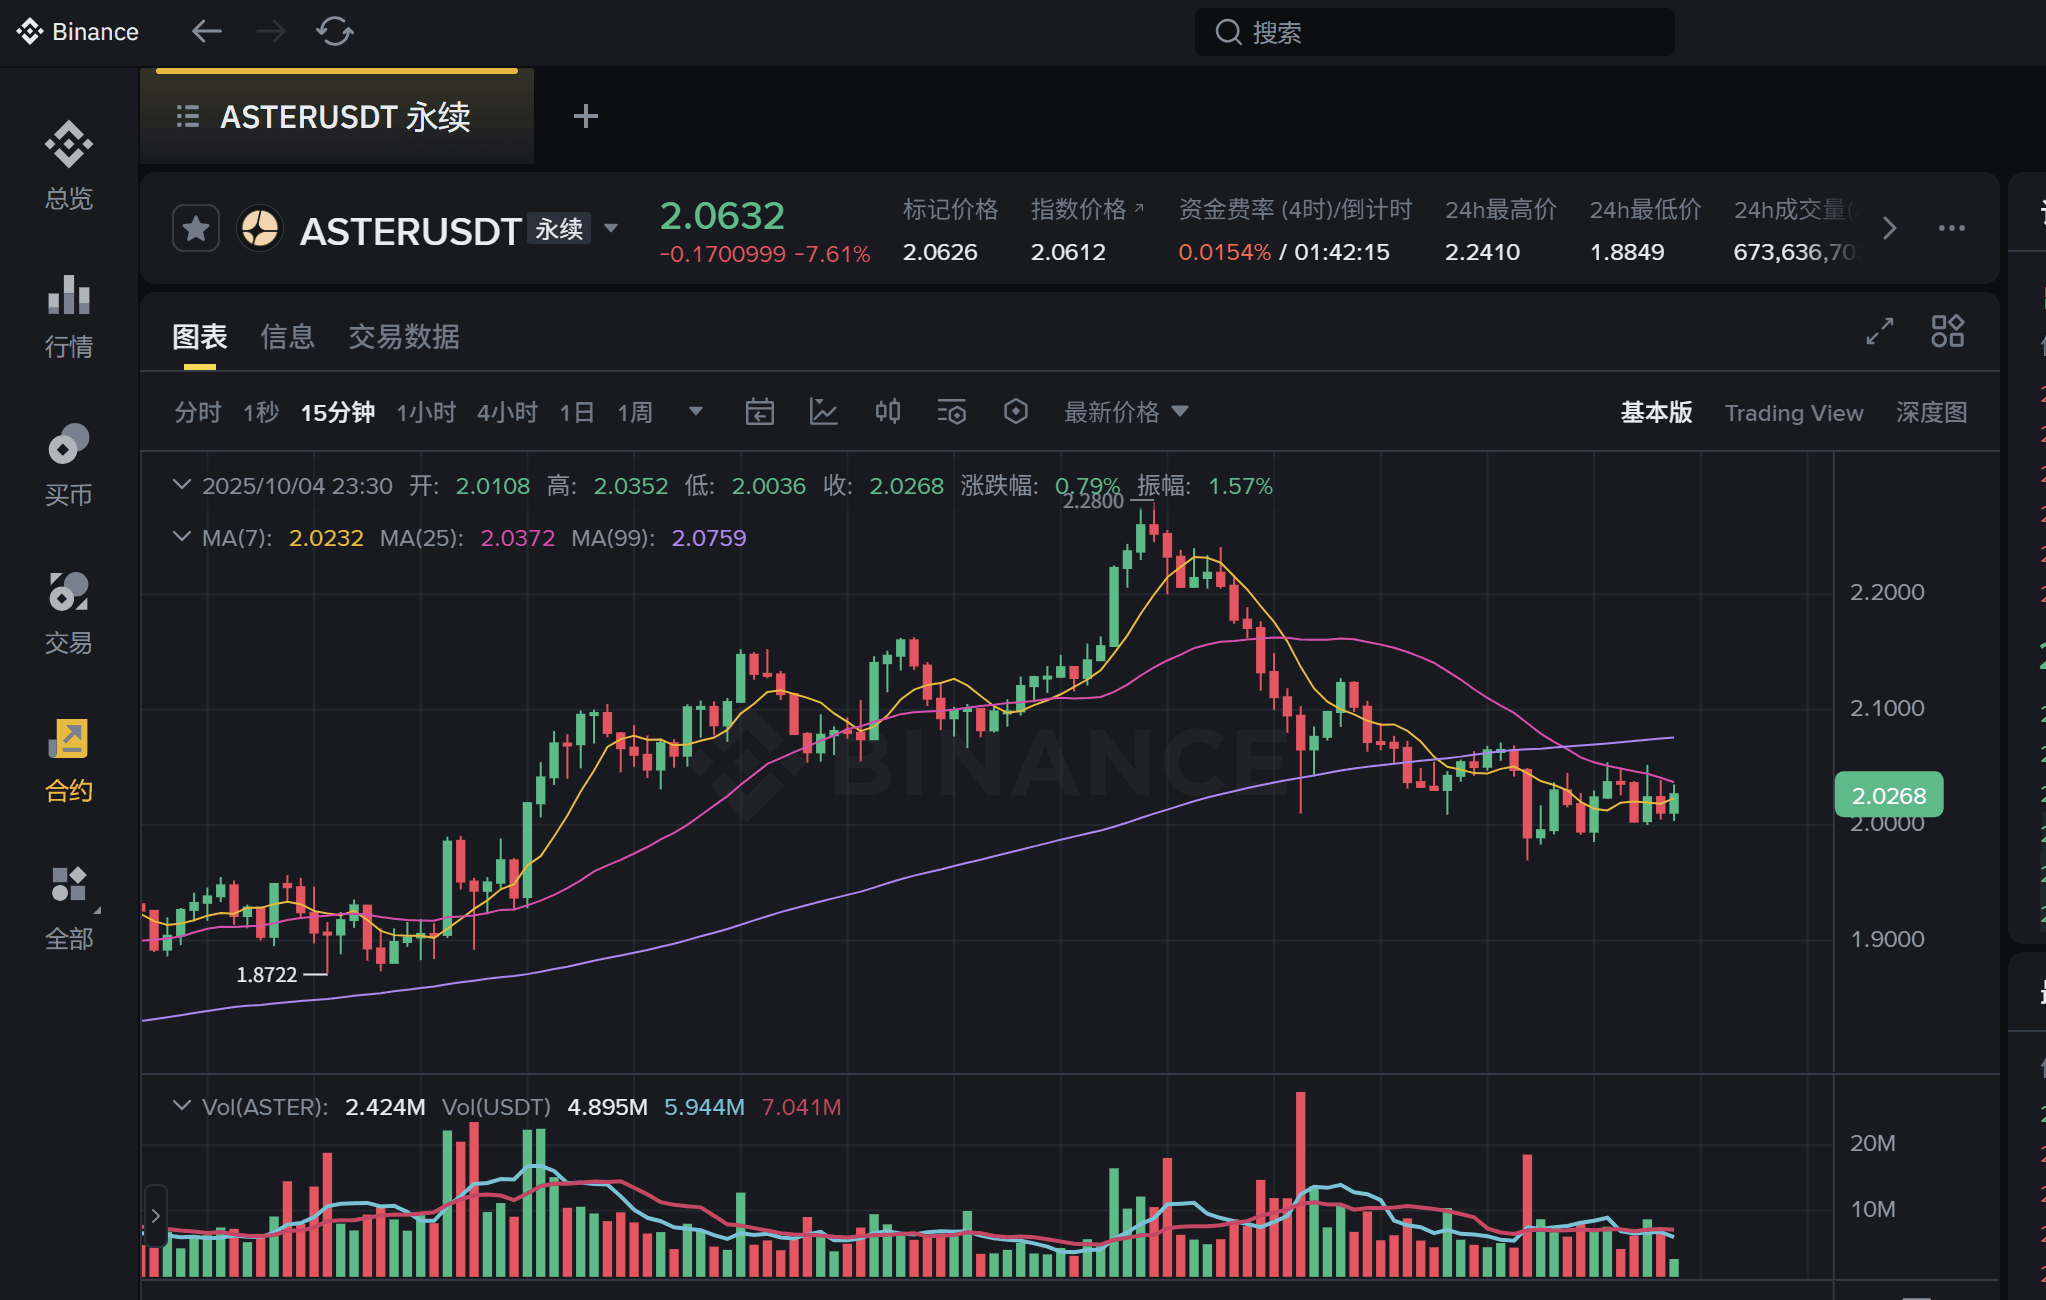Open the 合约 futures sidebar item

point(68,761)
